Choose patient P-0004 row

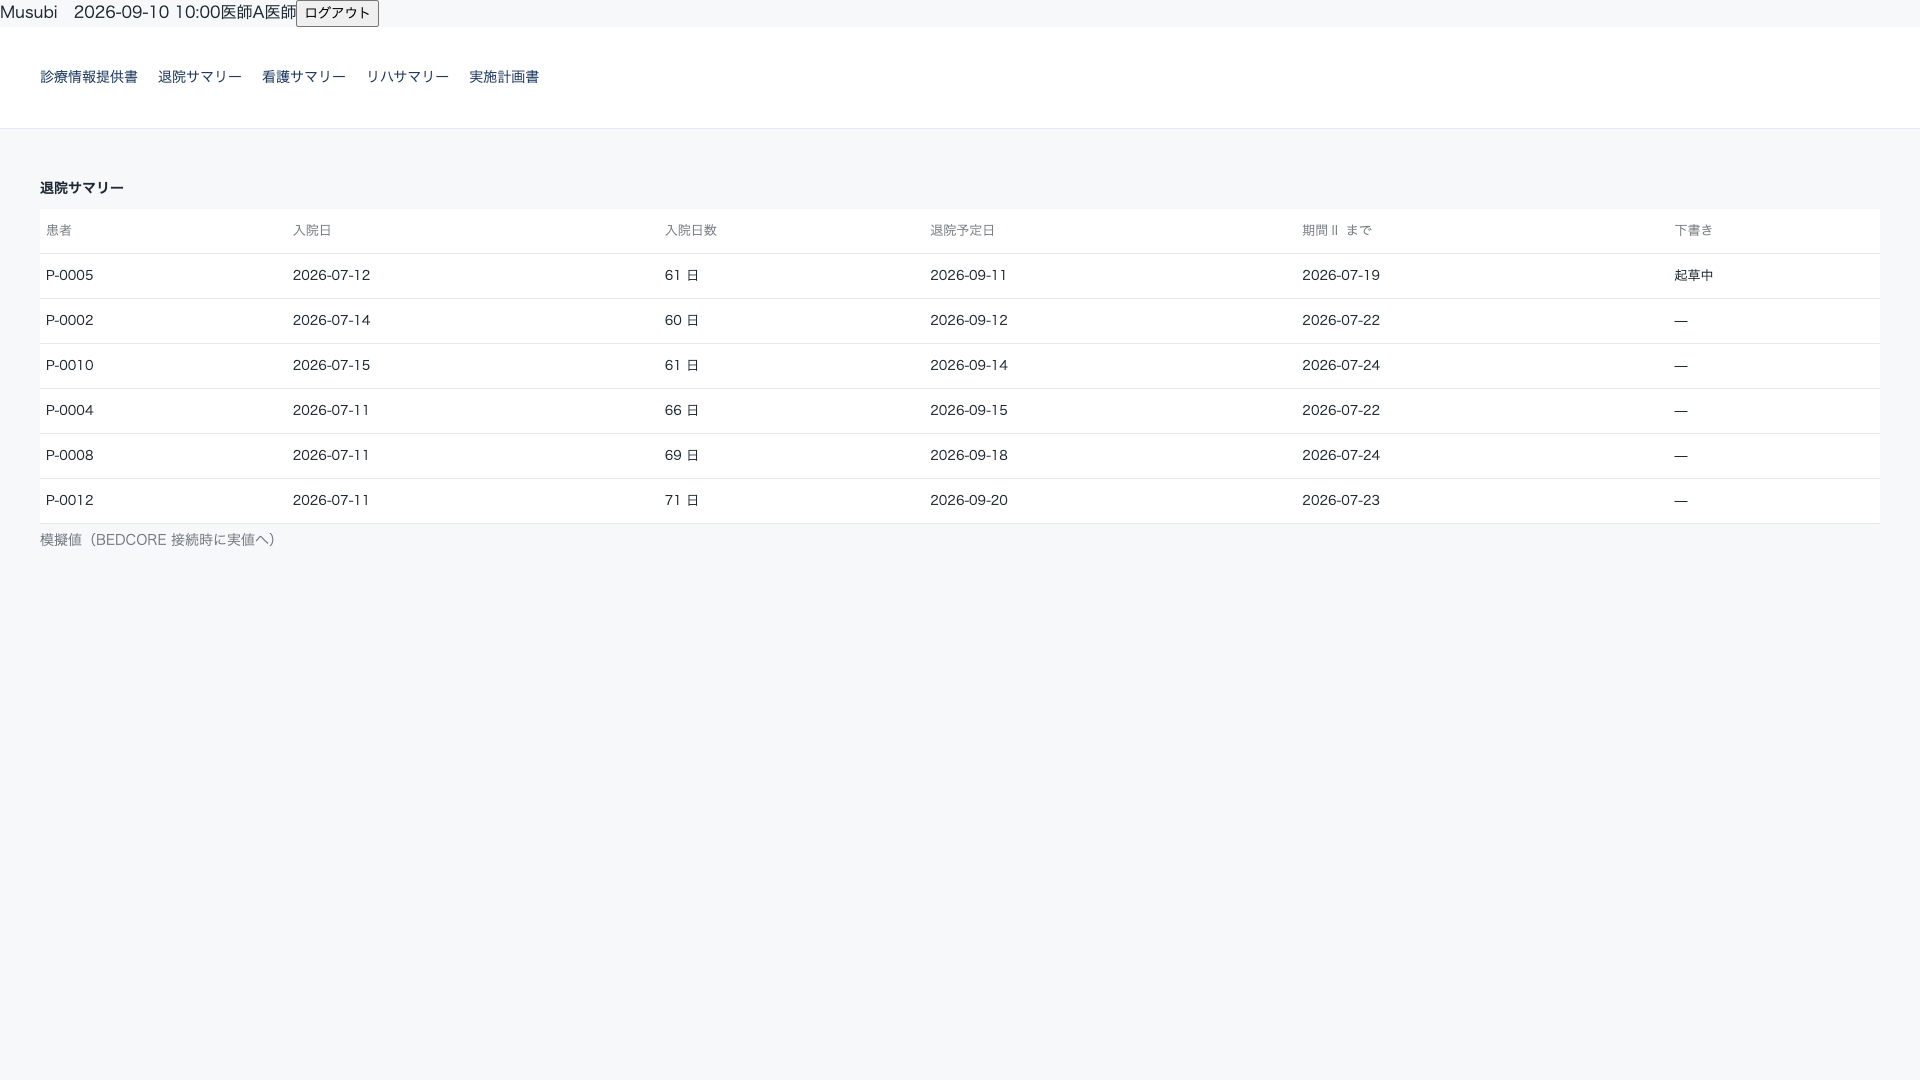[x=960, y=411]
